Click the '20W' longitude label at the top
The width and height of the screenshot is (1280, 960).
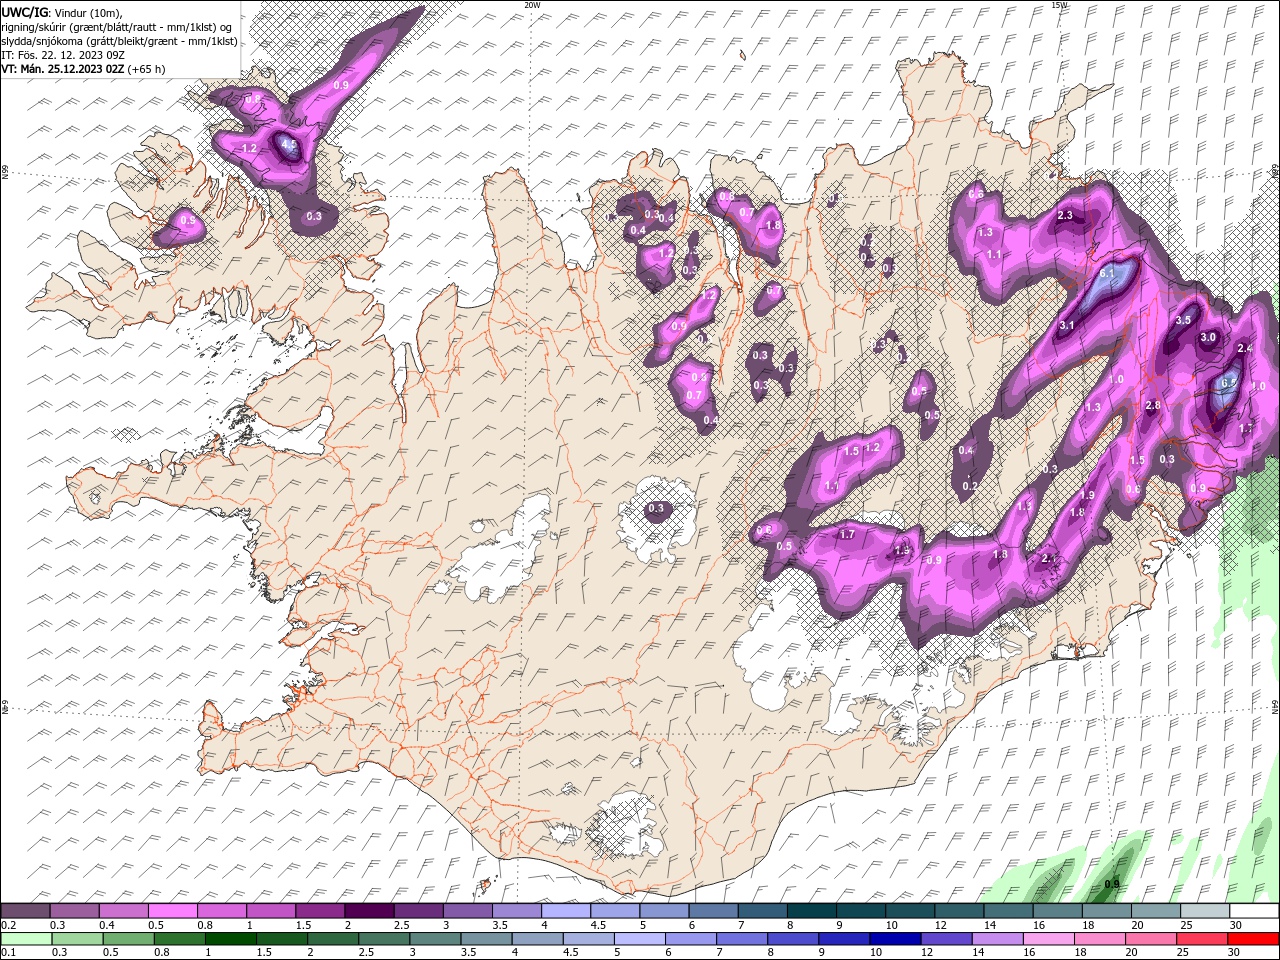[x=533, y=5]
